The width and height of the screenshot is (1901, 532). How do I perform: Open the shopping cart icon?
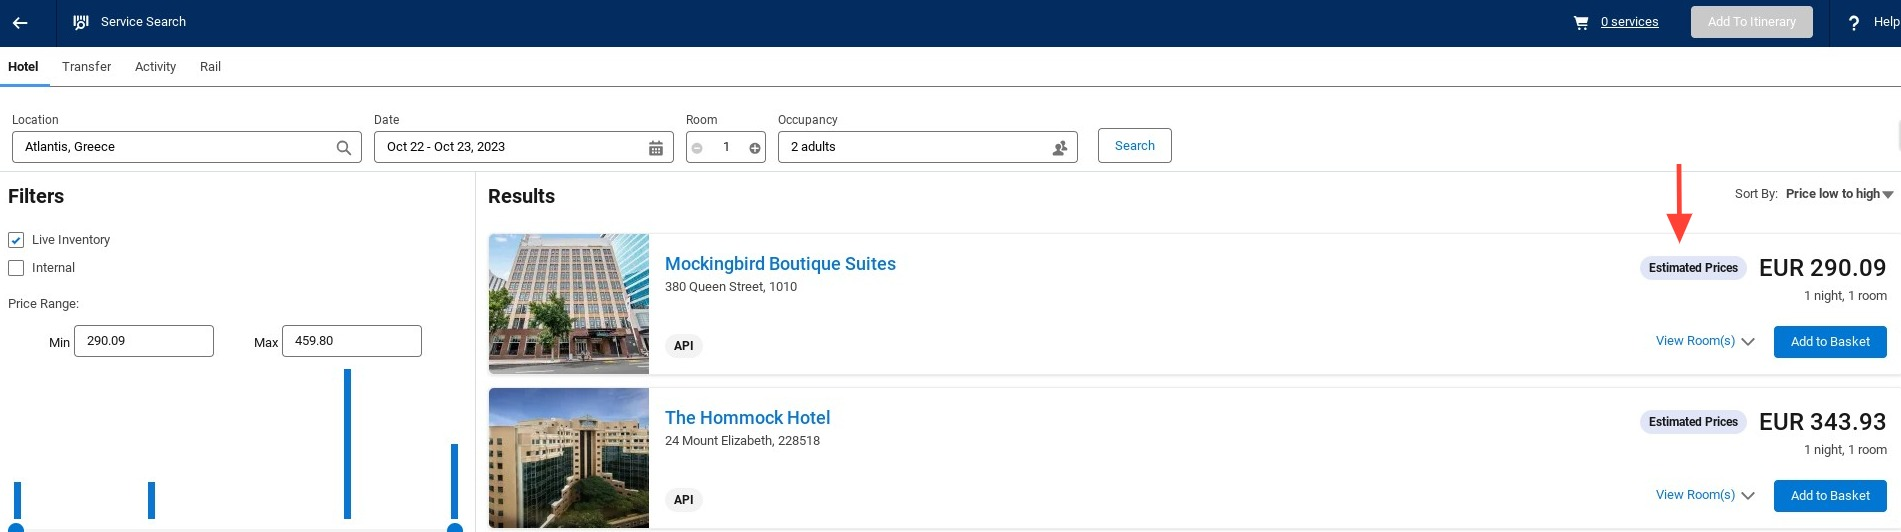(1581, 22)
